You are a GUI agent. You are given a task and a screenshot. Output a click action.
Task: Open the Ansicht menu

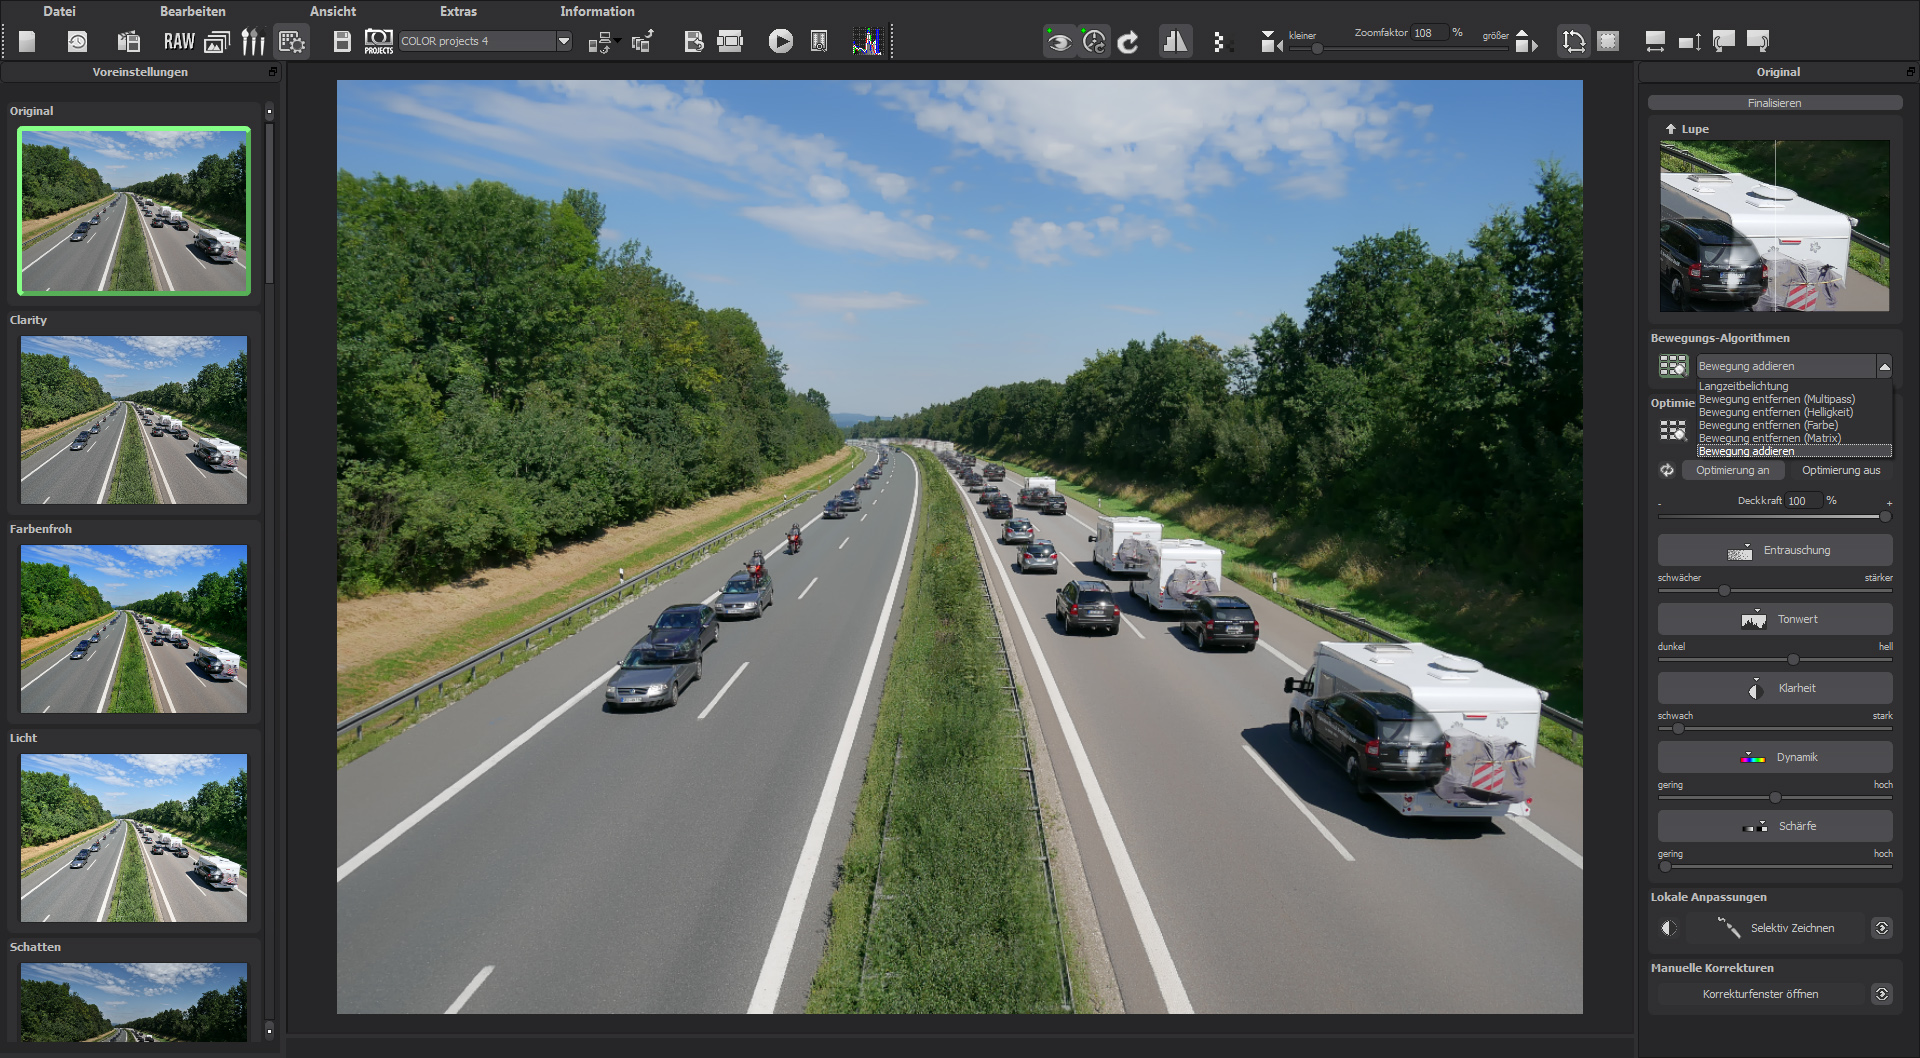(333, 11)
